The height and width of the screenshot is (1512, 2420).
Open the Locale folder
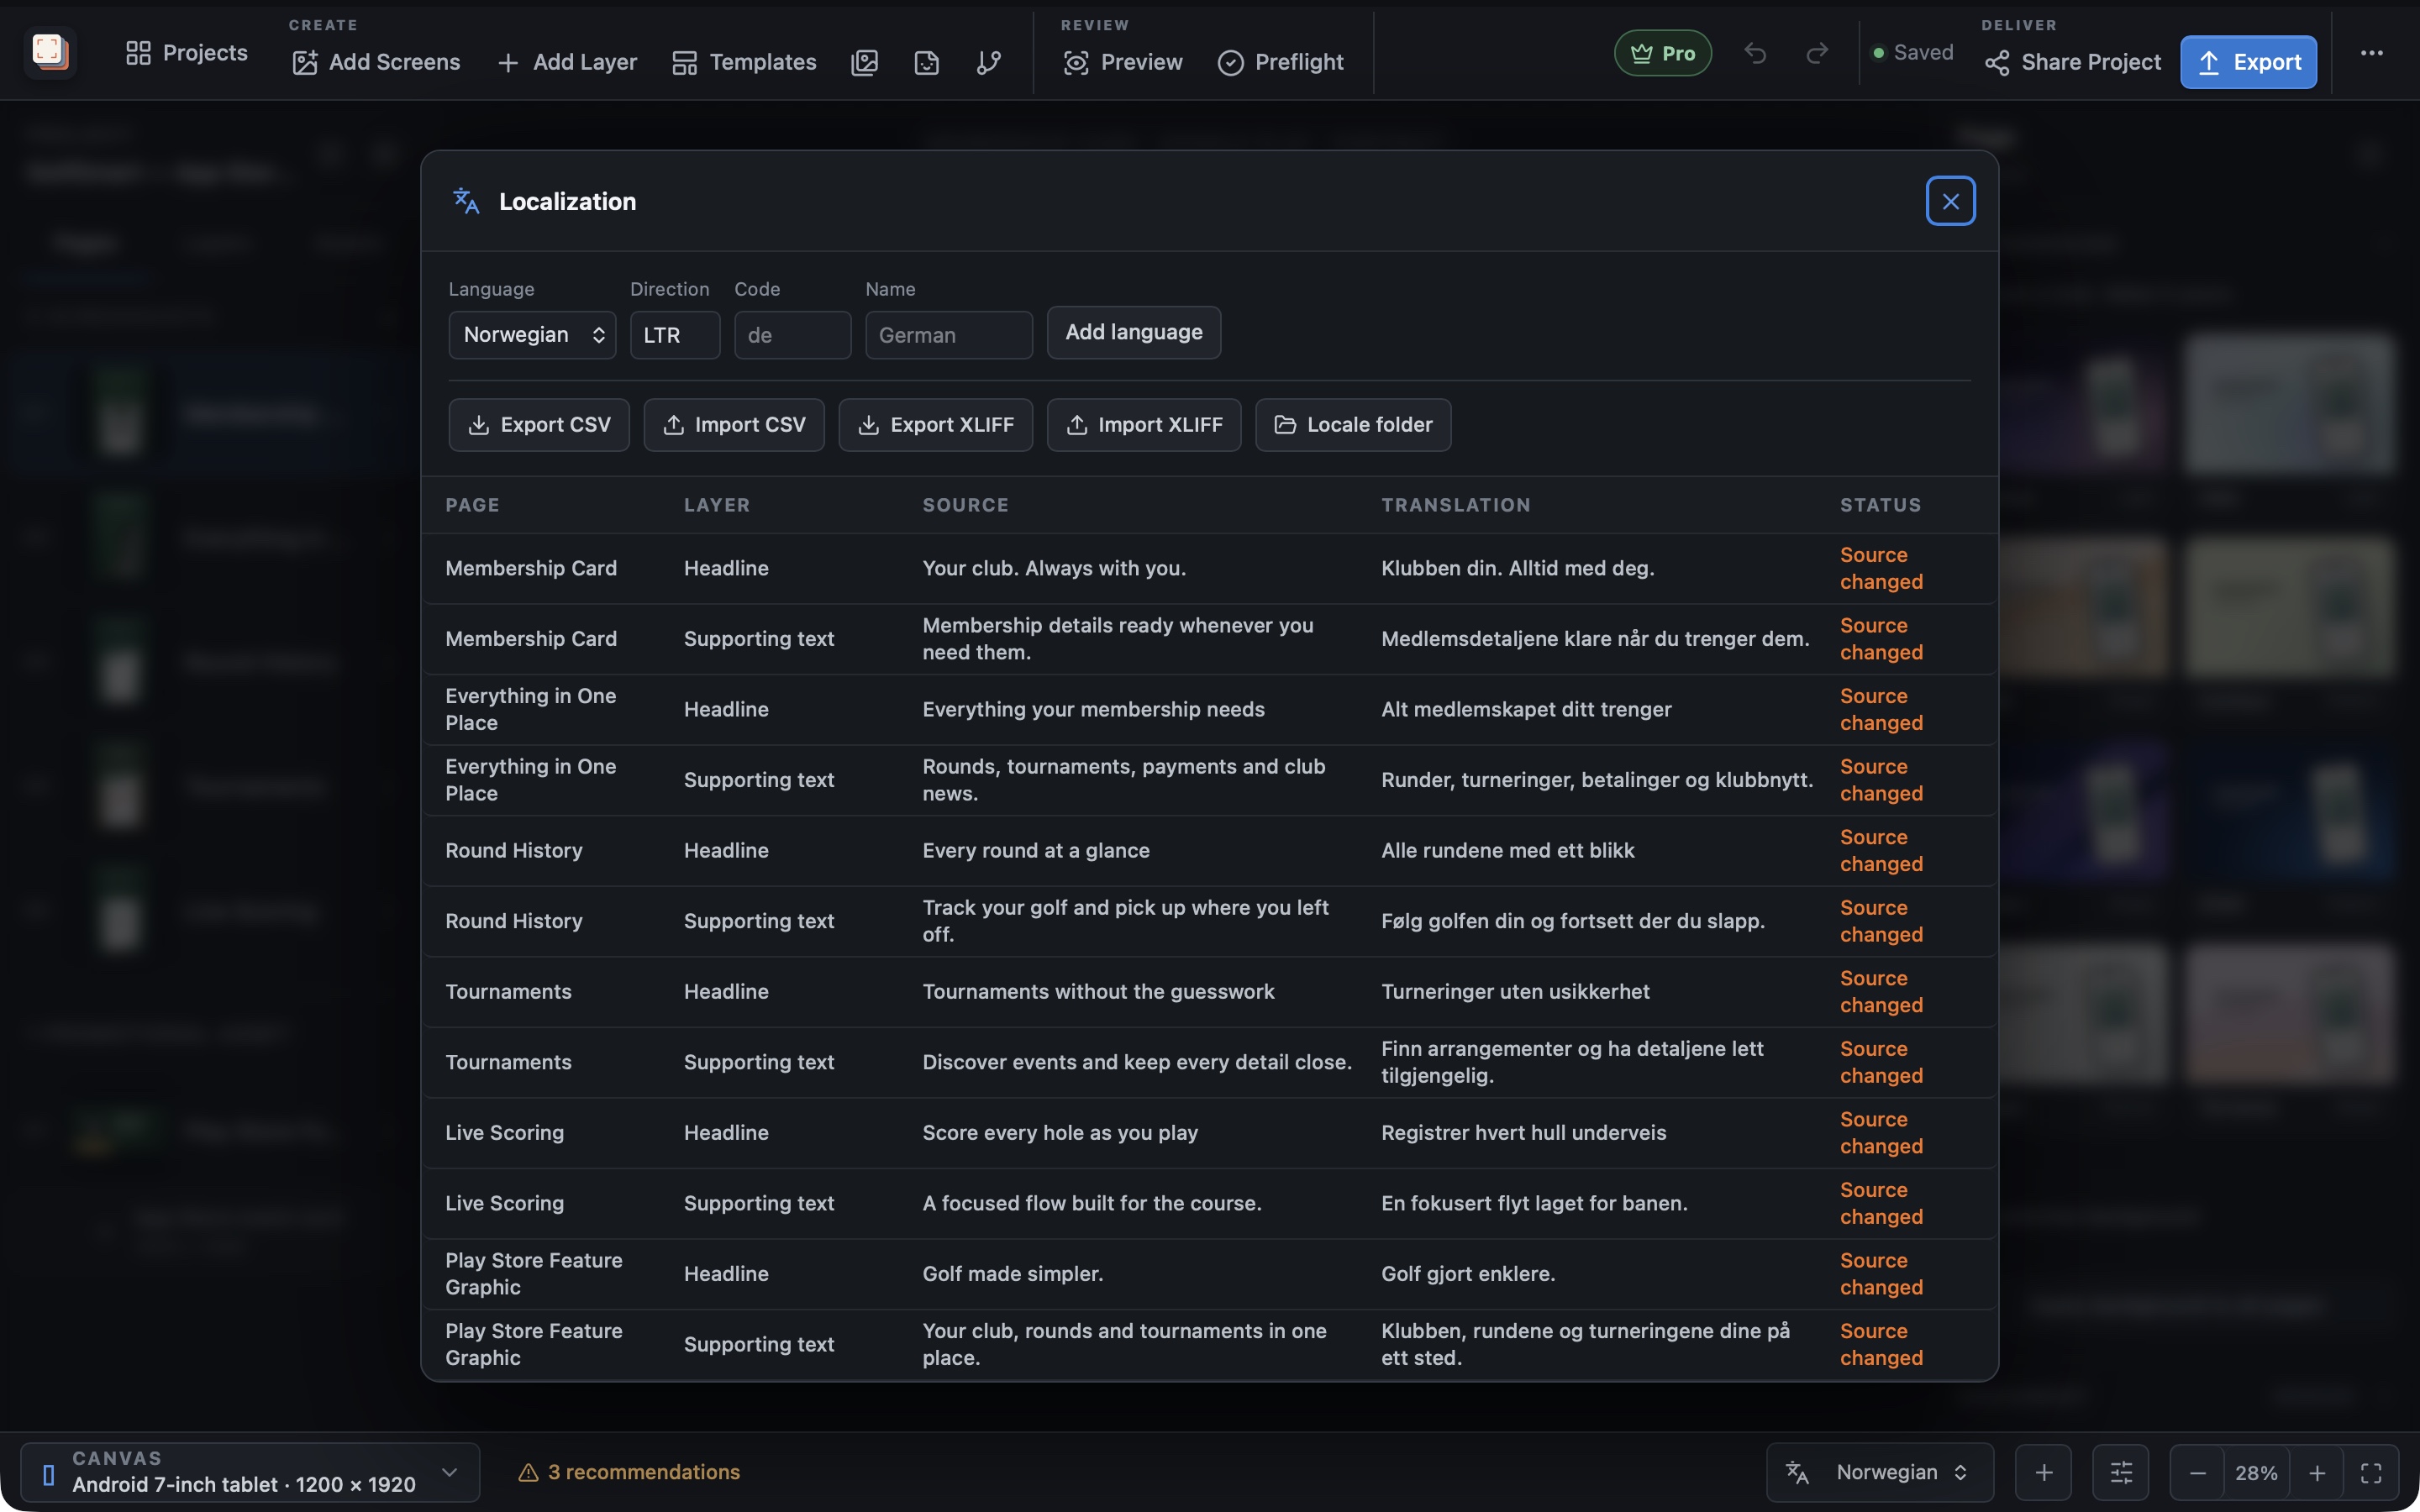click(1353, 425)
